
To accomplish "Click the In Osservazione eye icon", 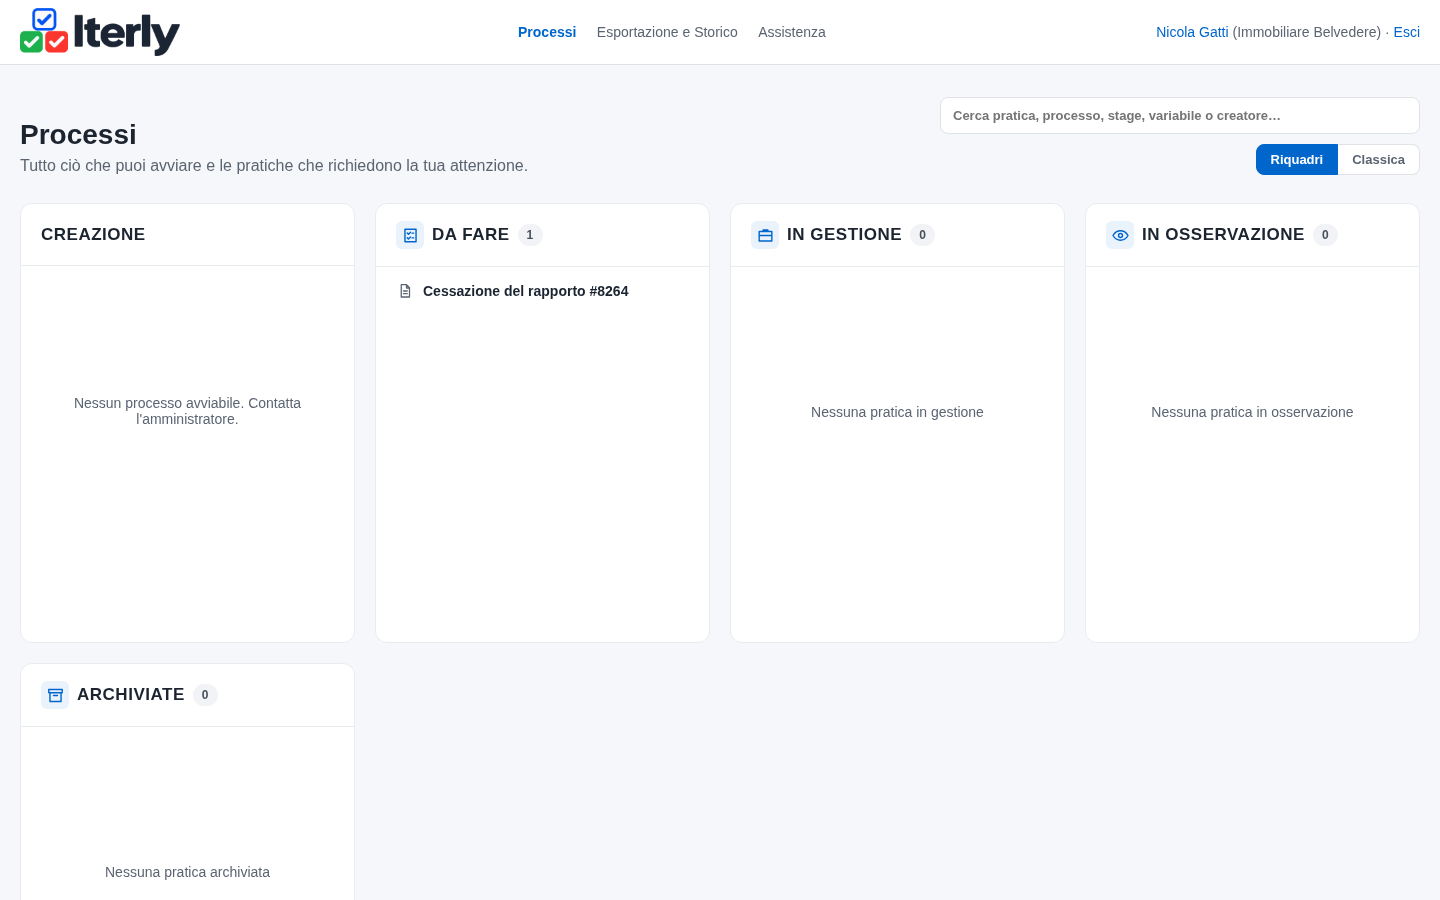I will pyautogui.click(x=1120, y=235).
